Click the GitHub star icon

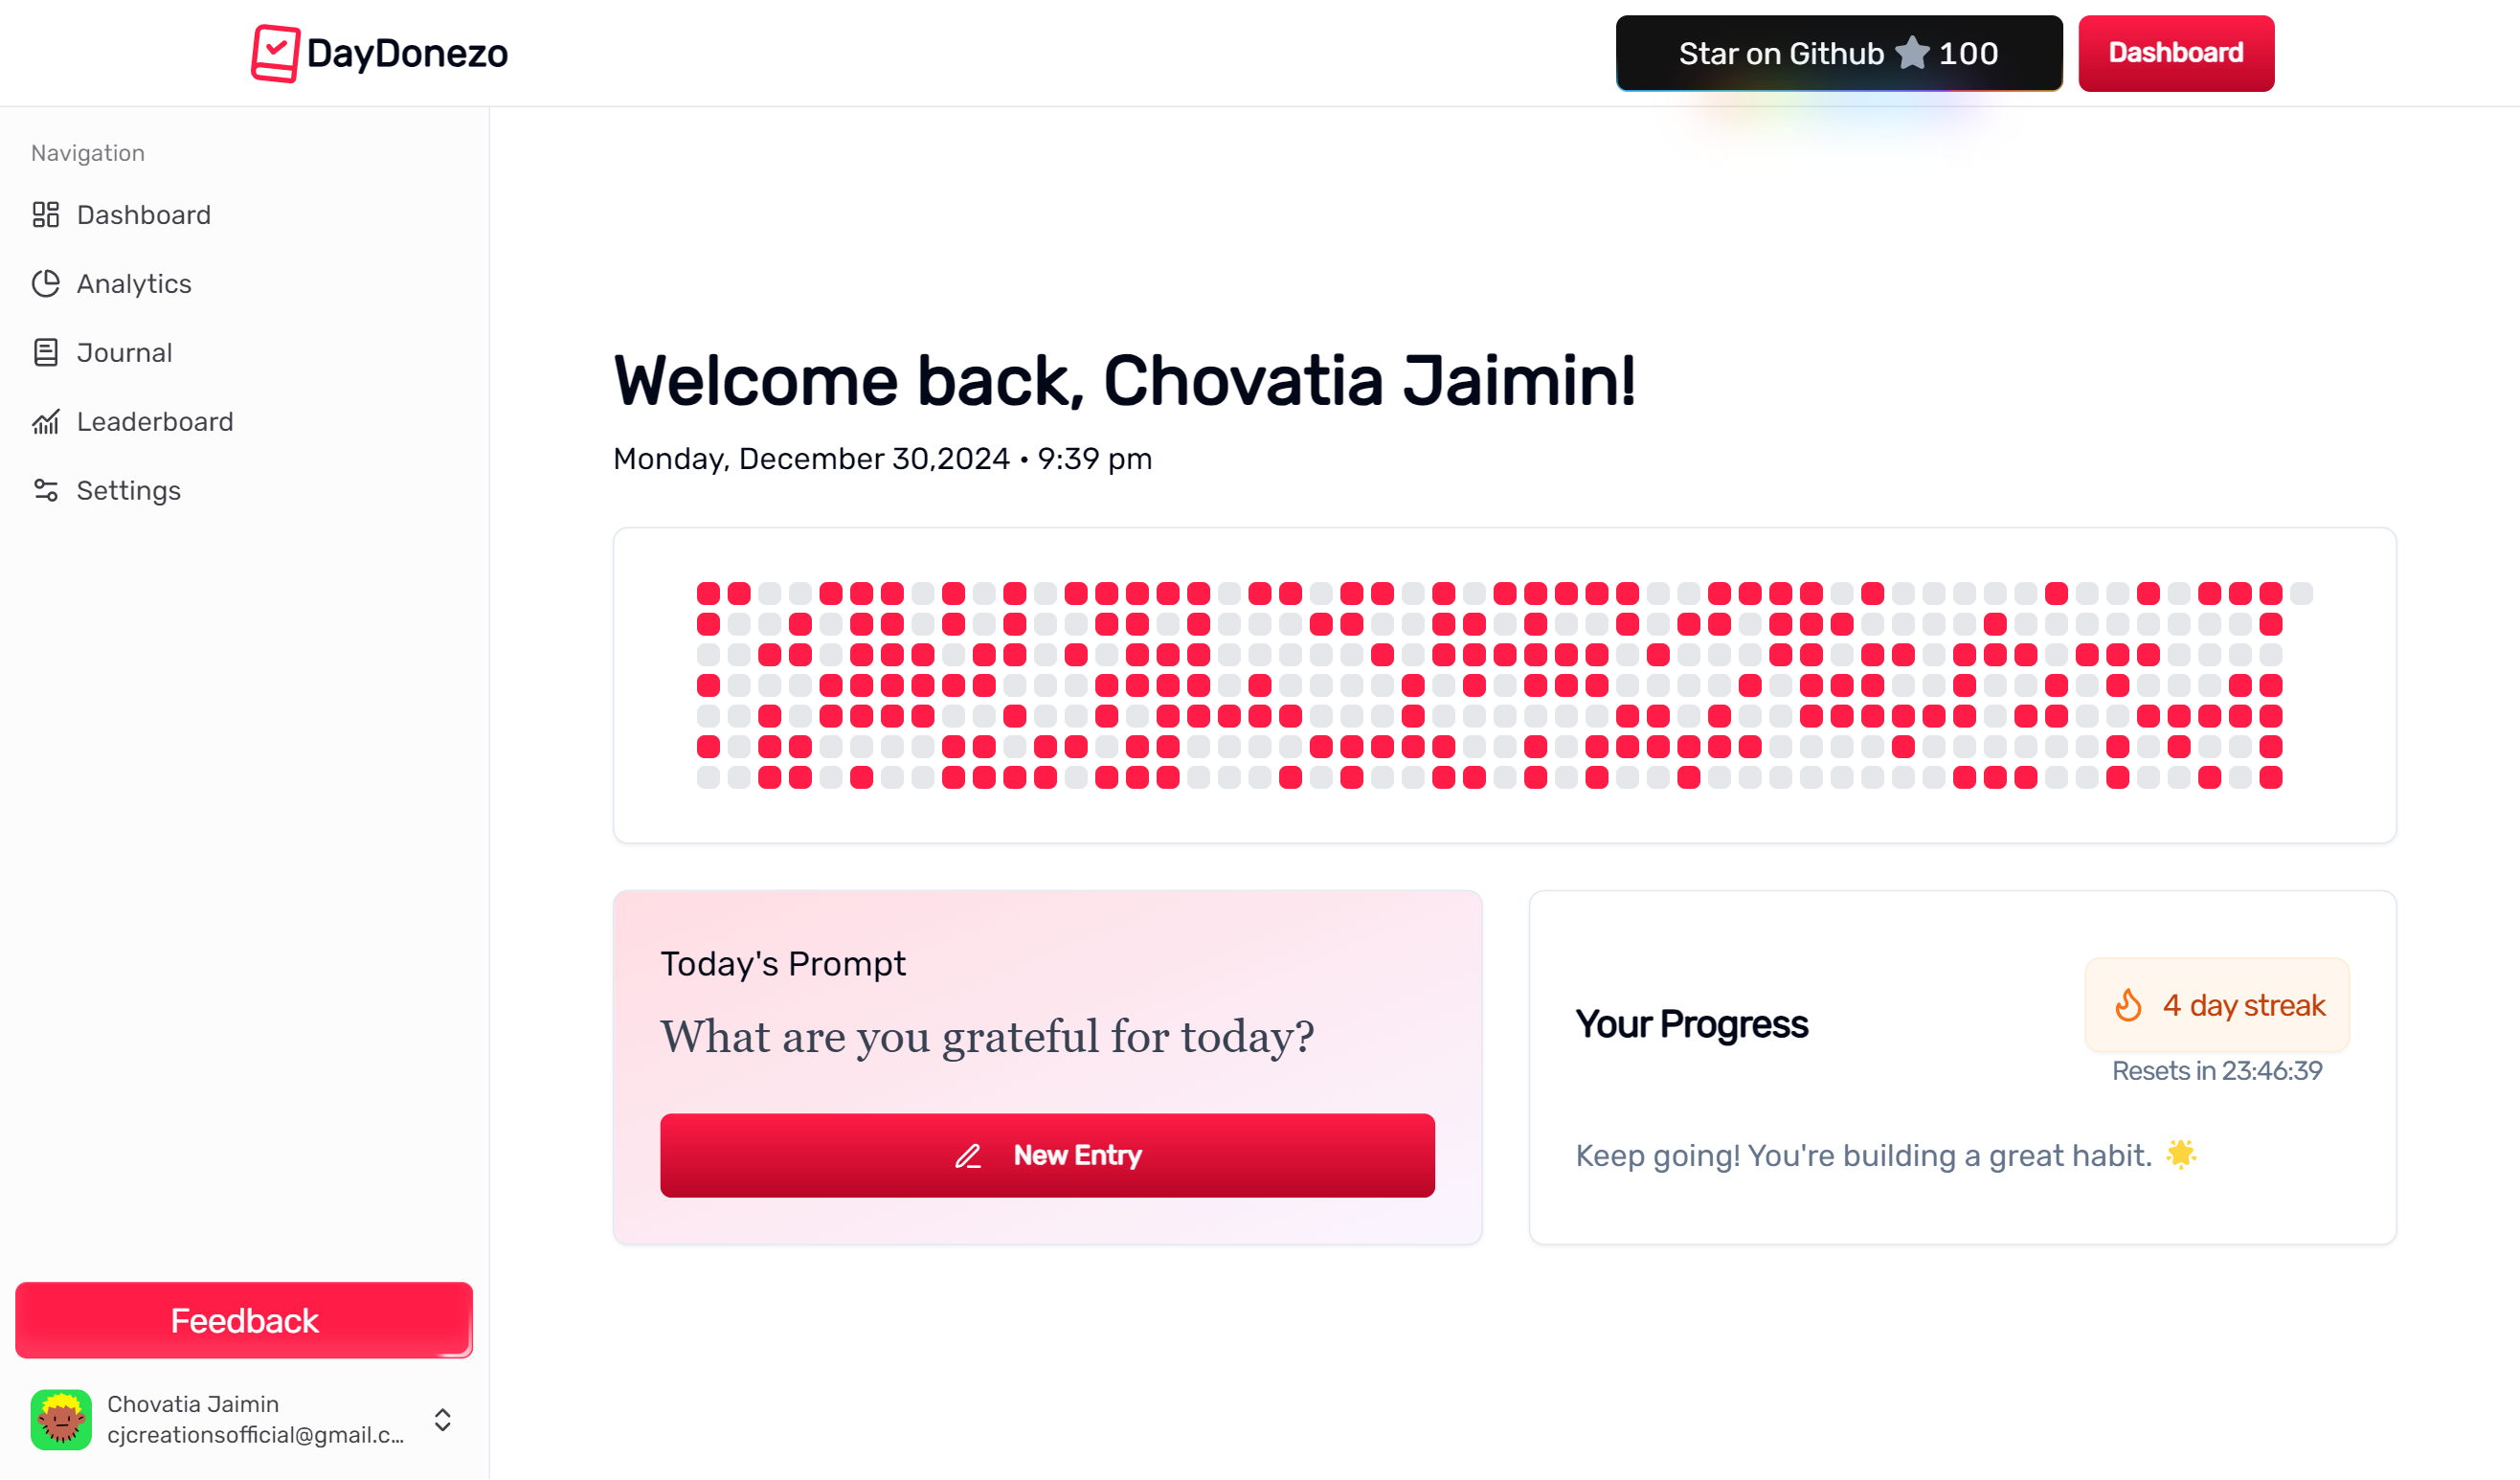1912,53
